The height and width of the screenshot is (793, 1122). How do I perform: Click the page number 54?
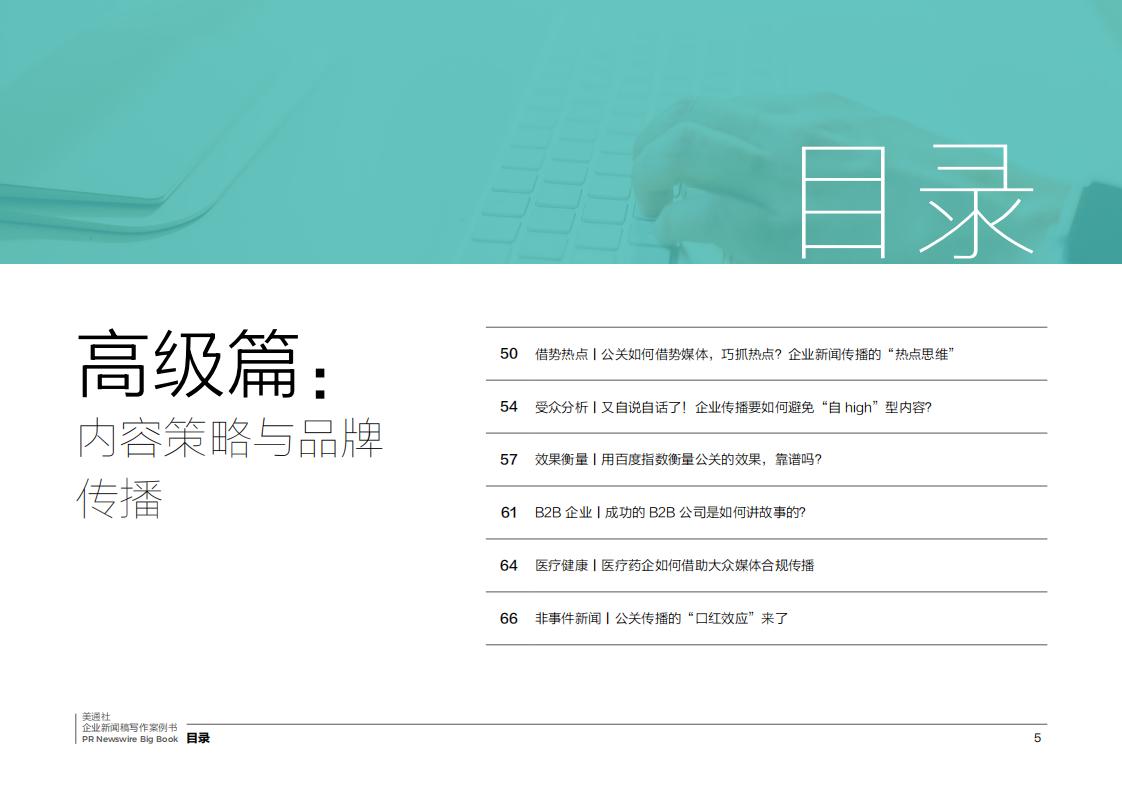point(509,407)
